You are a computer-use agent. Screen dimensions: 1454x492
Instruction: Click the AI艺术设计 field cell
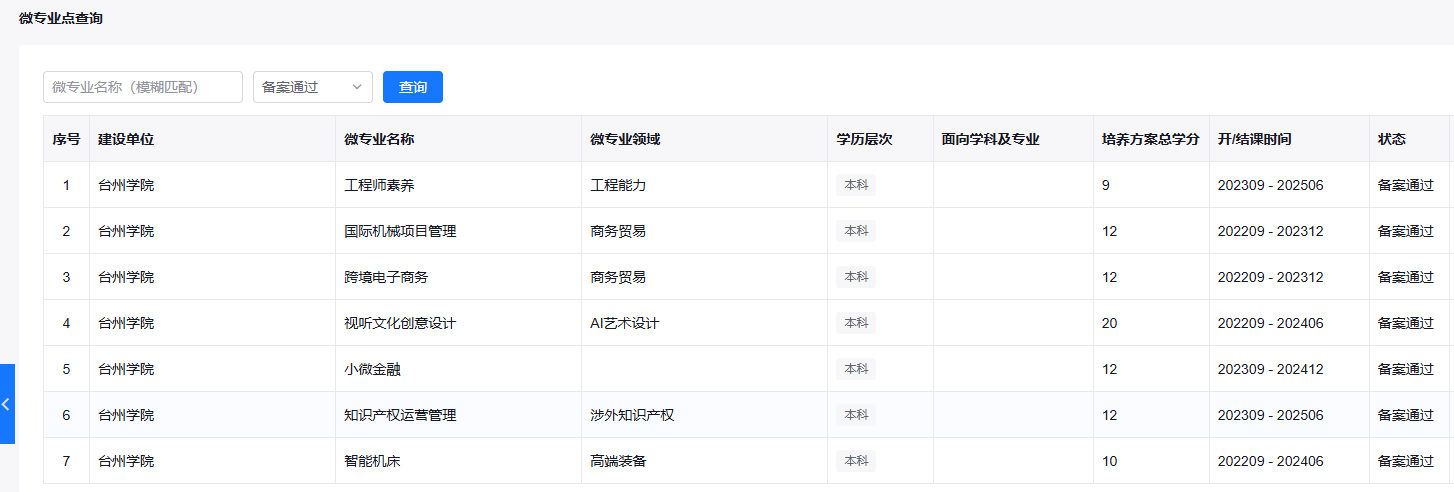click(625, 323)
